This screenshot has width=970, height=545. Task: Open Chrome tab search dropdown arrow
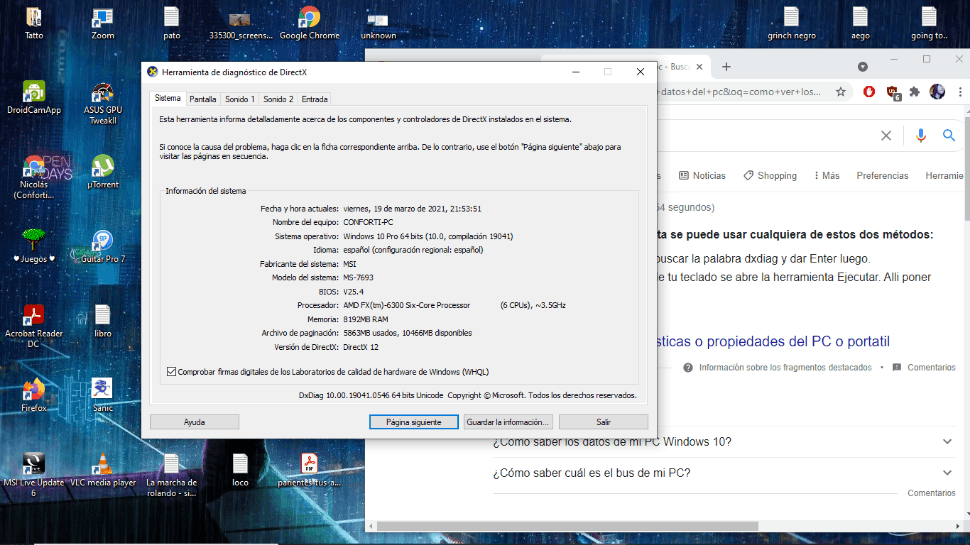coord(862,66)
